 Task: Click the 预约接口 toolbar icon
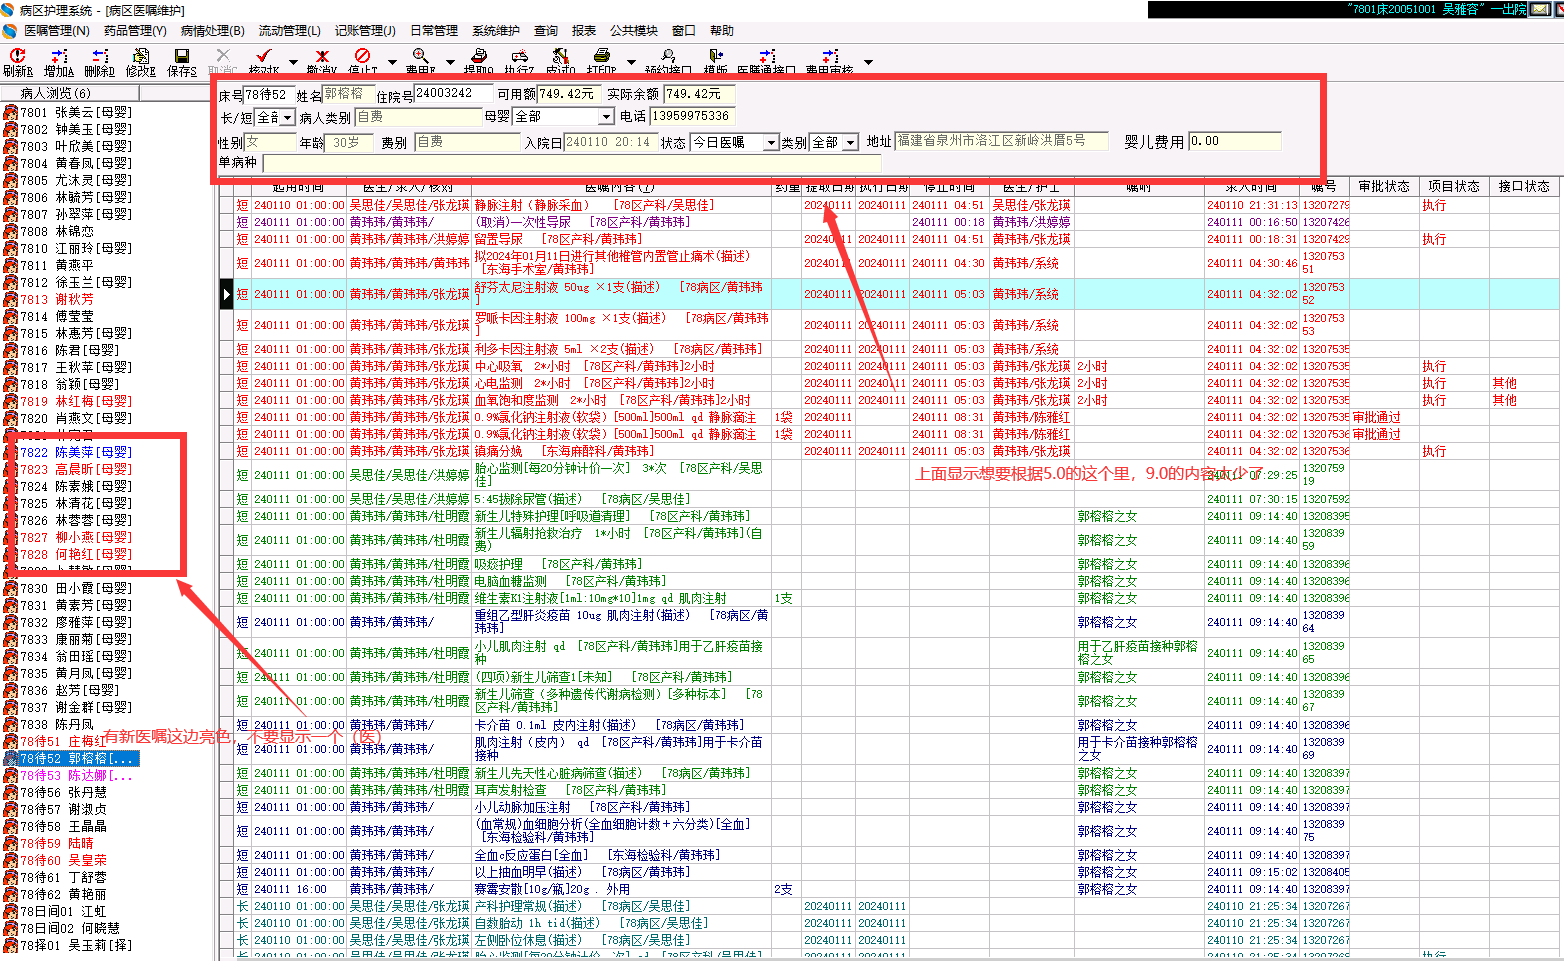coord(668,56)
